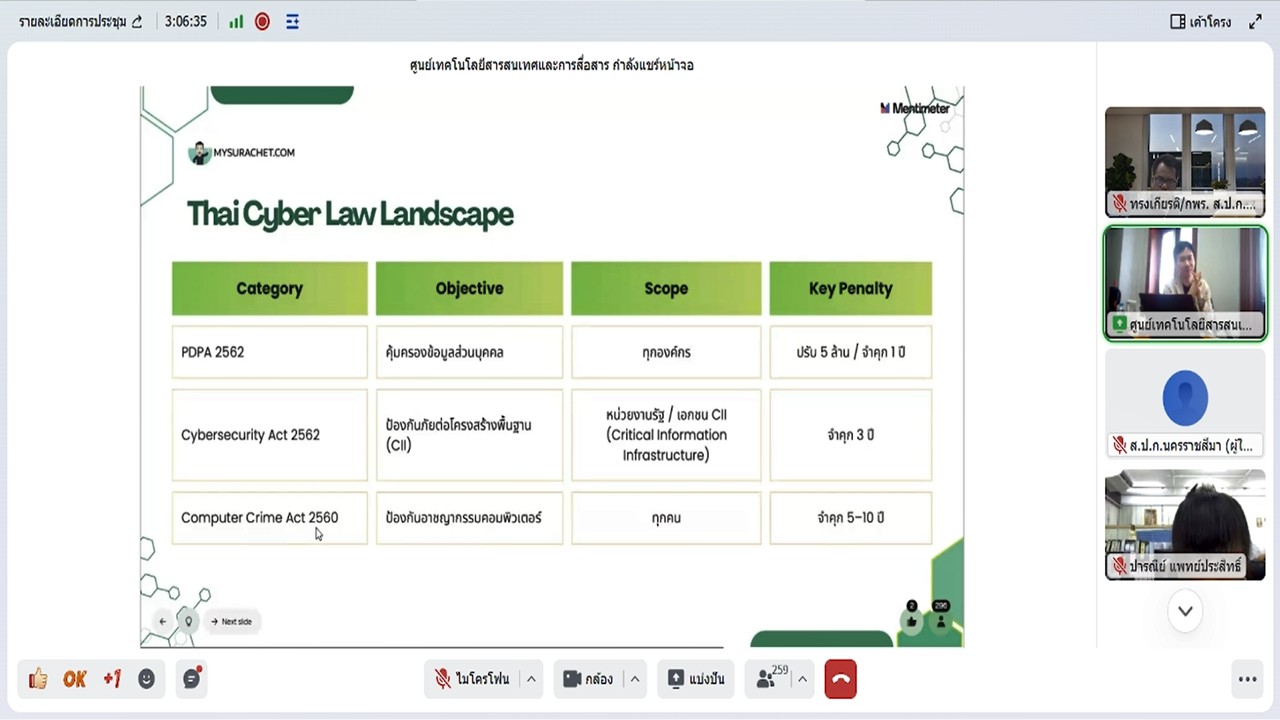
Task: Advance the presentation using Next slide
Action: 232,621
